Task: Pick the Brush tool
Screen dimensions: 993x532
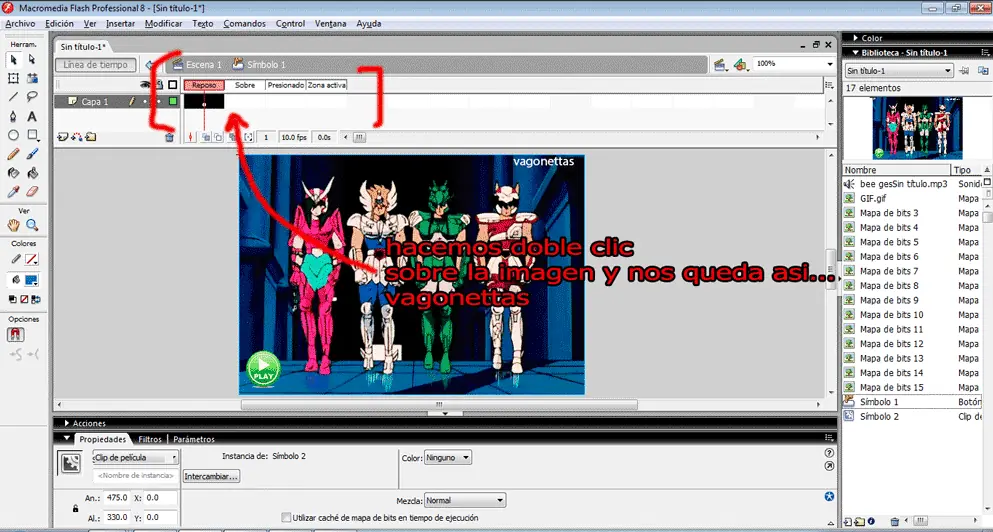Action: tap(32, 154)
